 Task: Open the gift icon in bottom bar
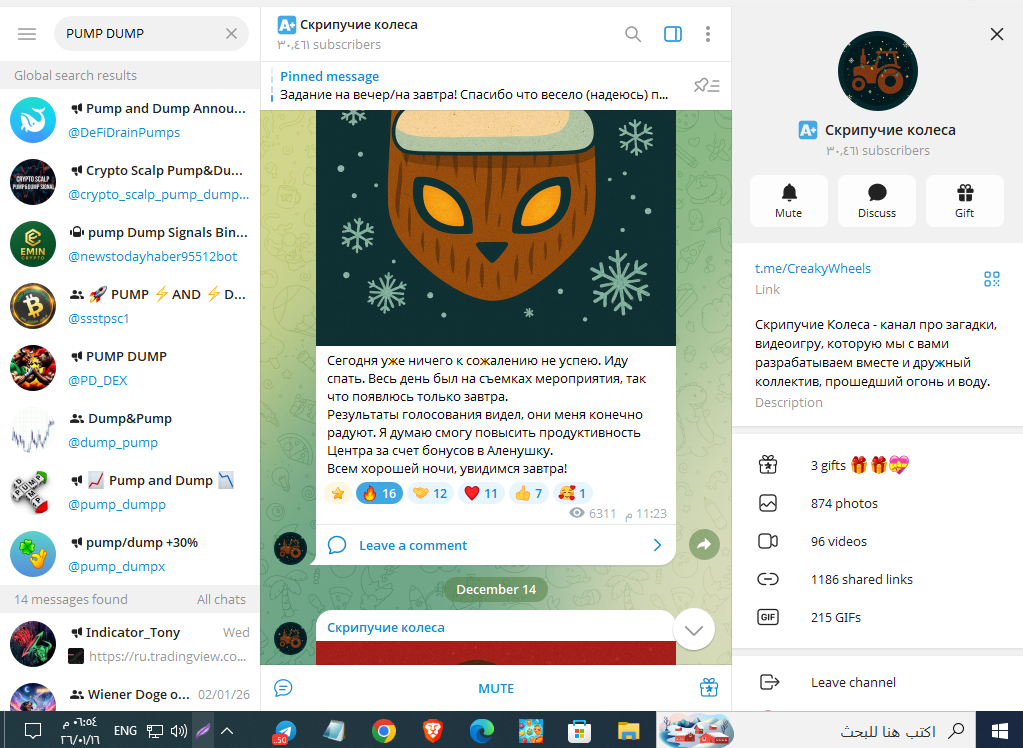(x=709, y=688)
